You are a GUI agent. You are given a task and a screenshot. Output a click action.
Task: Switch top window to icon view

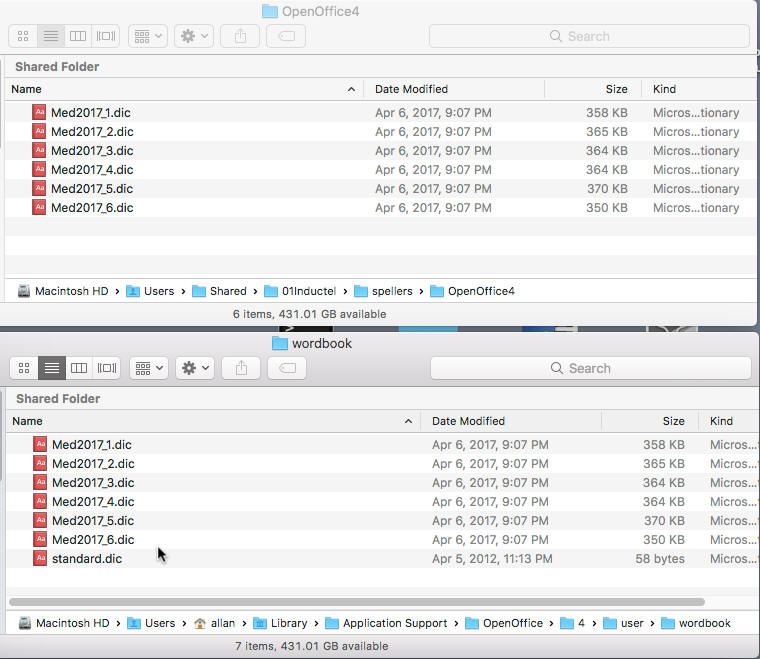tap(24, 36)
